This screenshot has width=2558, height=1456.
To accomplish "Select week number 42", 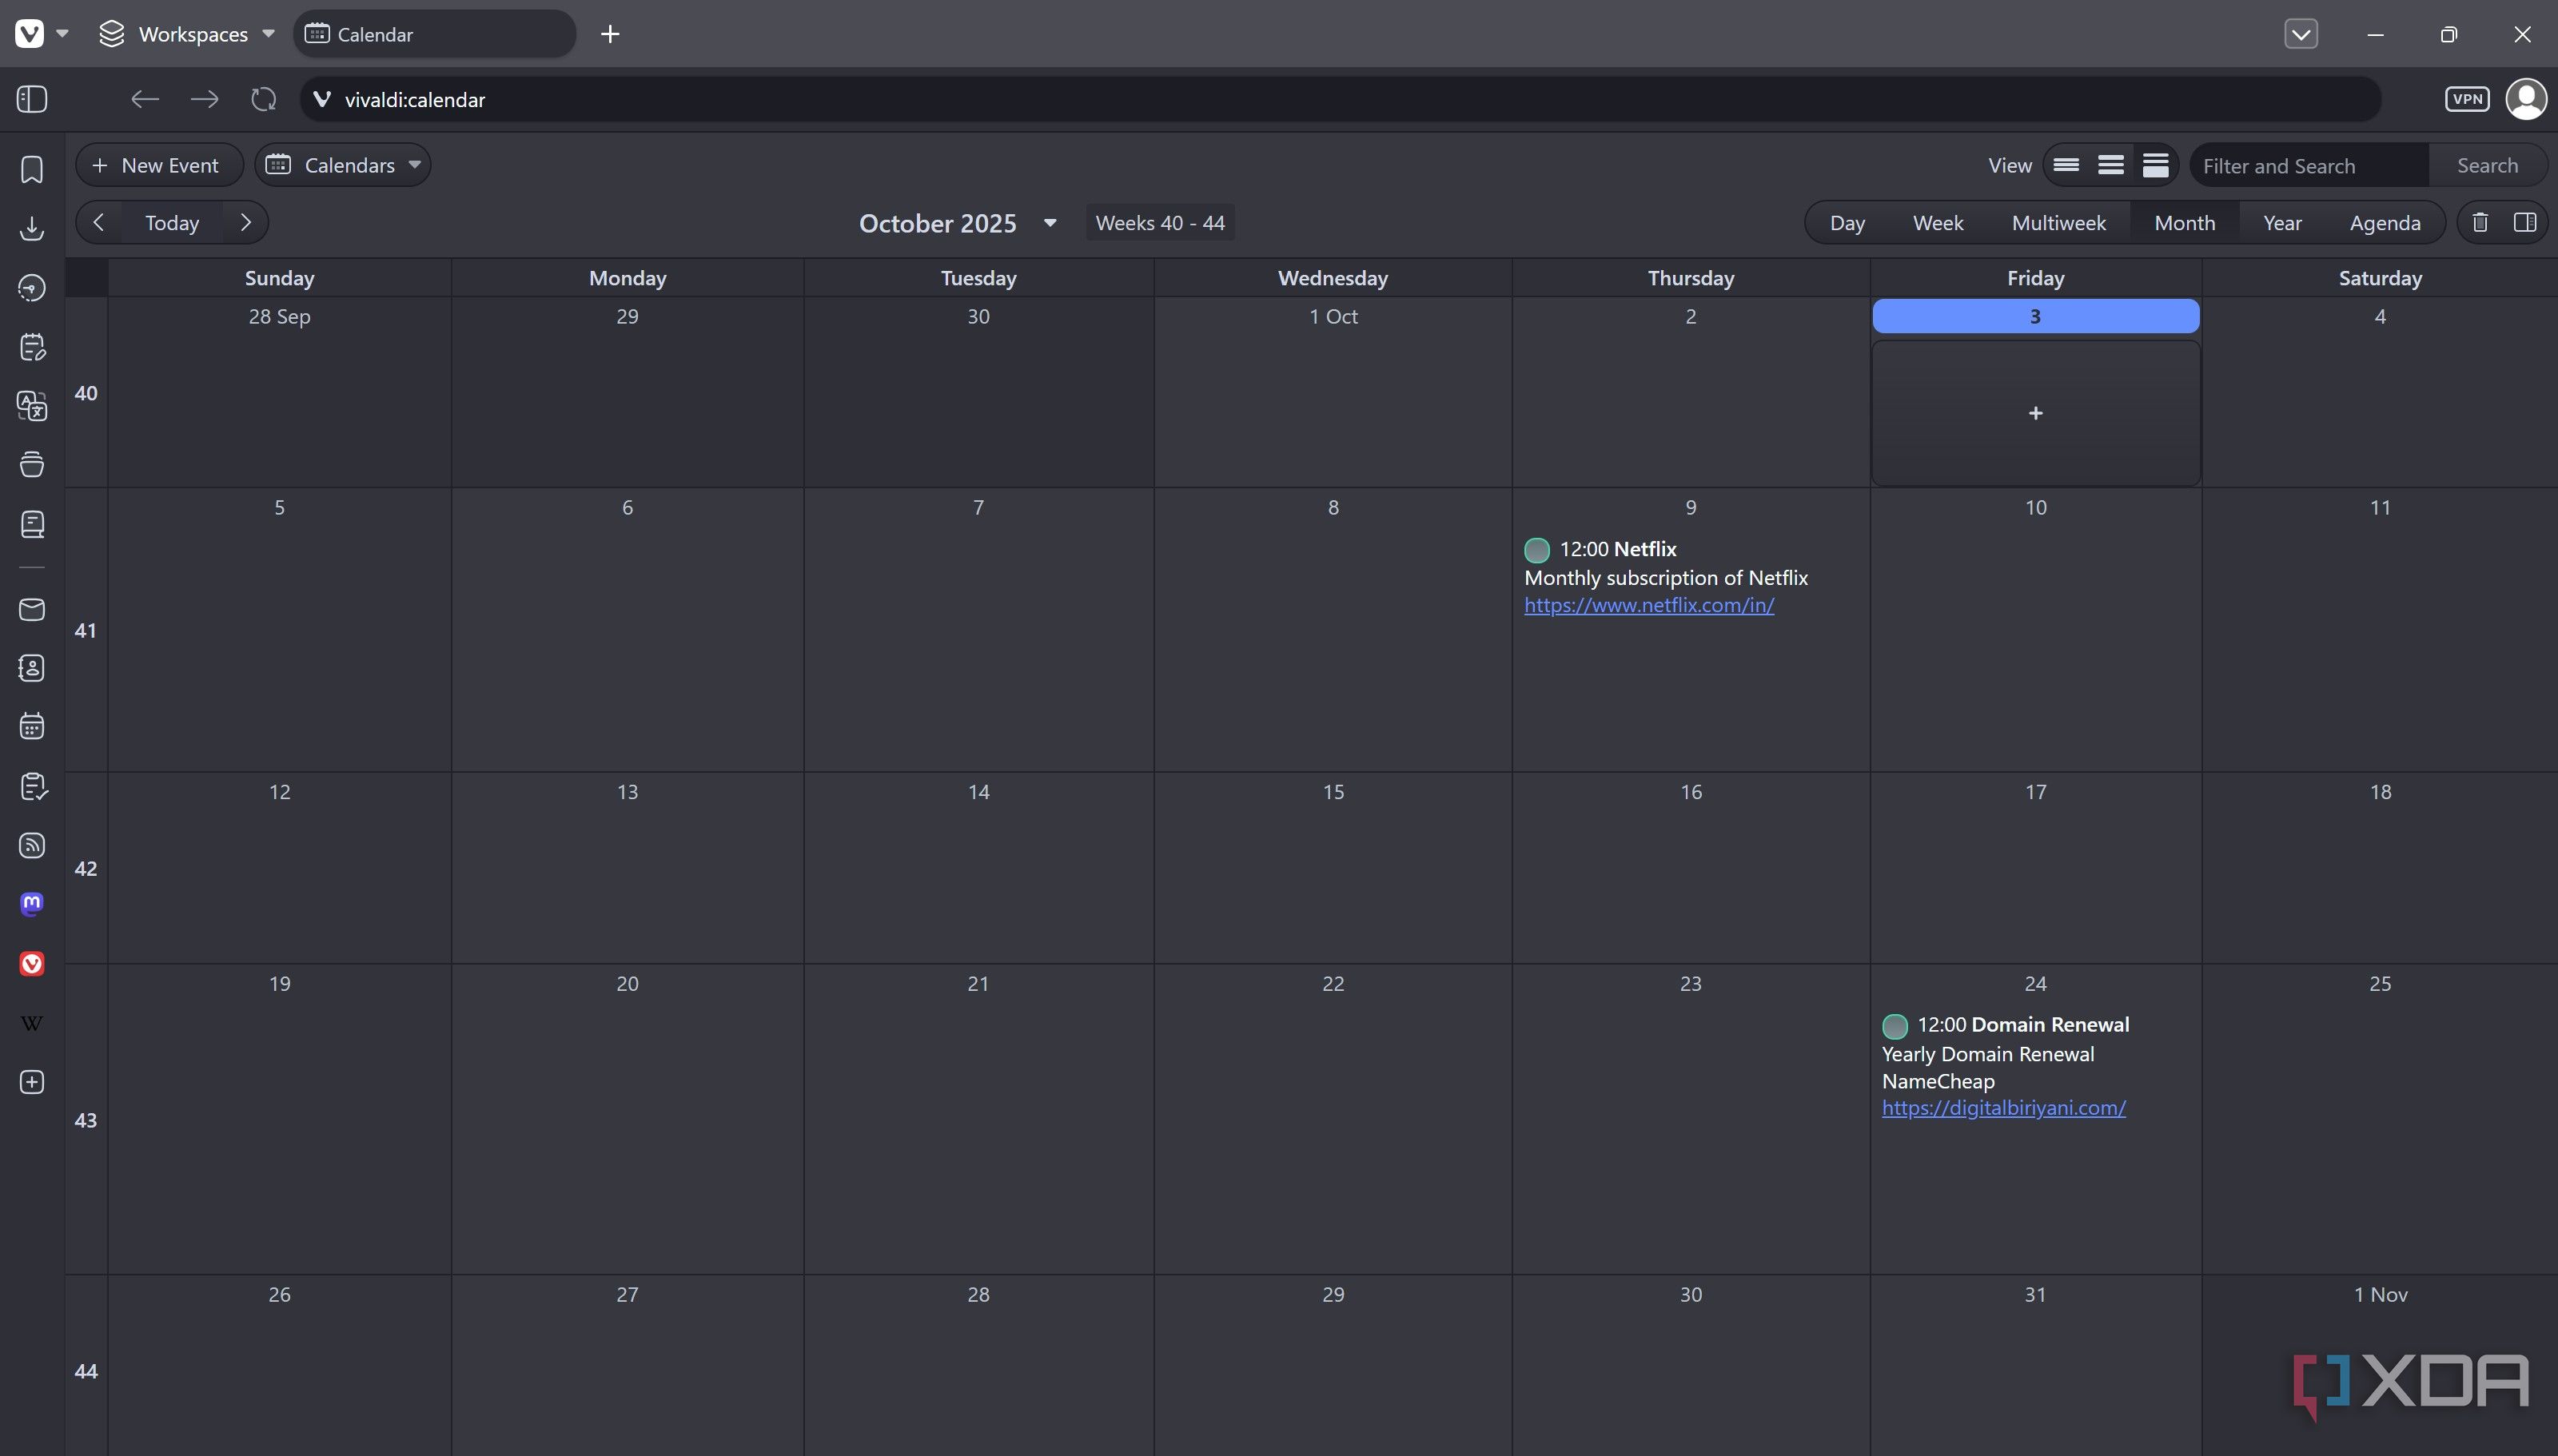I will tap(86, 868).
